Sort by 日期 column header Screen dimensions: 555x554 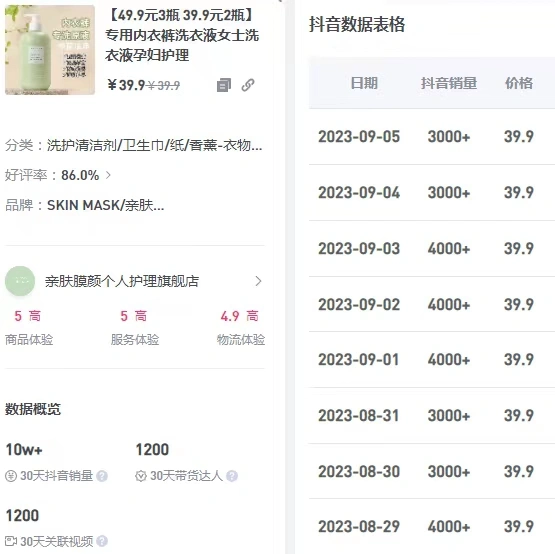point(364,83)
